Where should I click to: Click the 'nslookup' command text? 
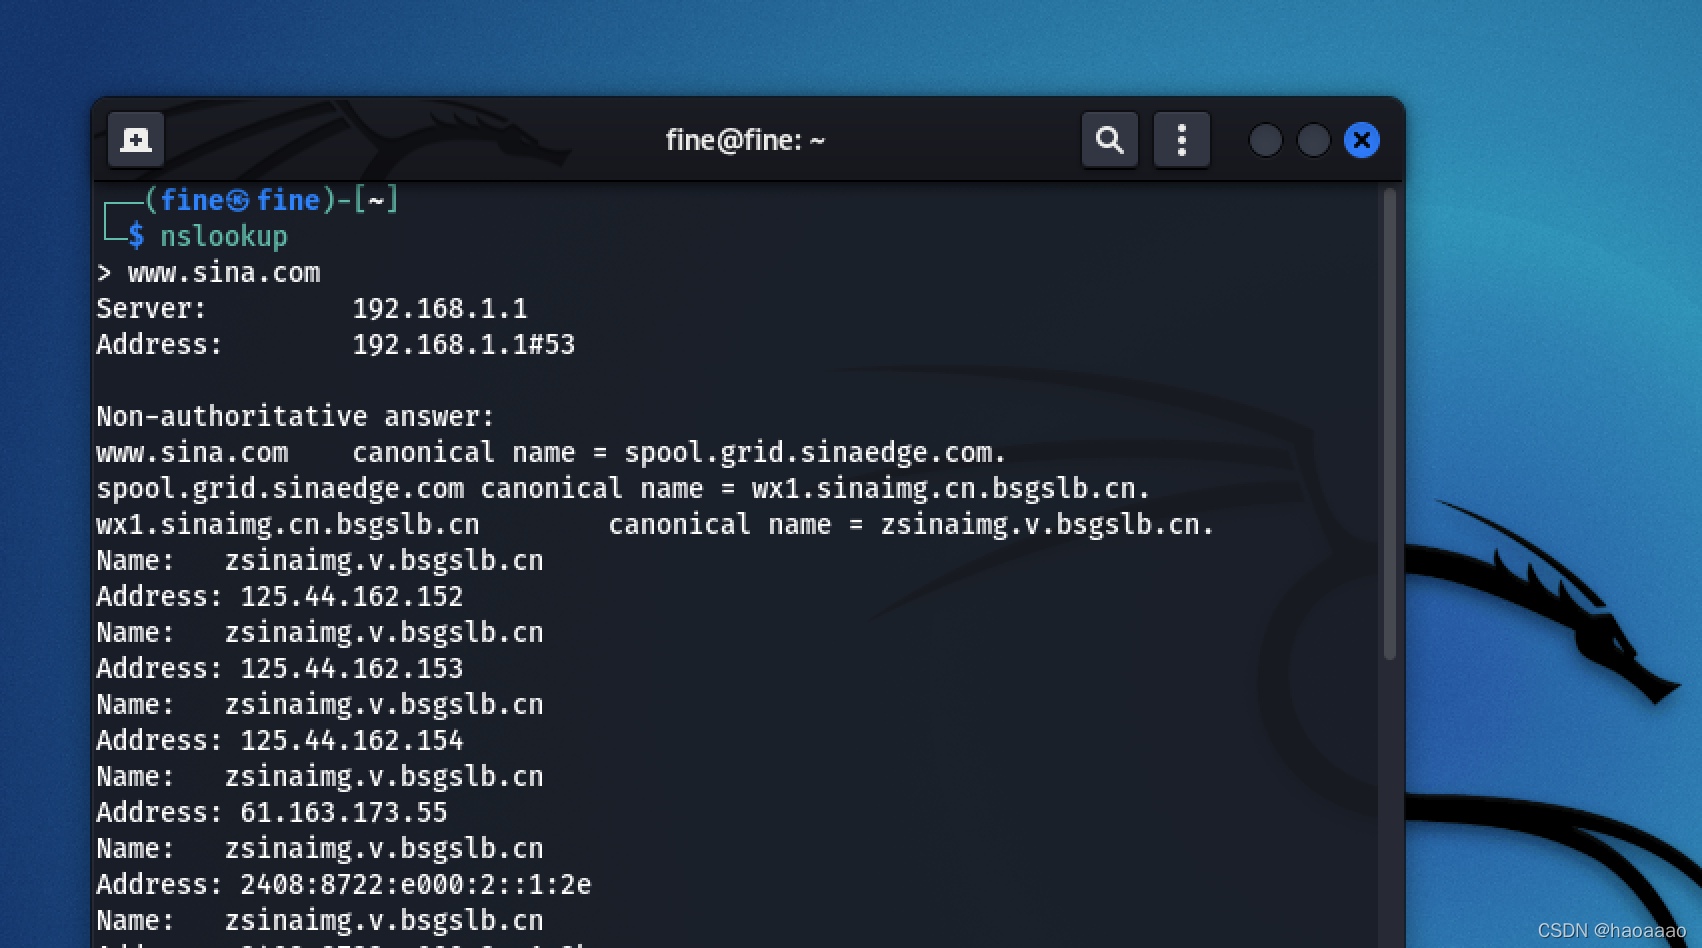[224, 236]
